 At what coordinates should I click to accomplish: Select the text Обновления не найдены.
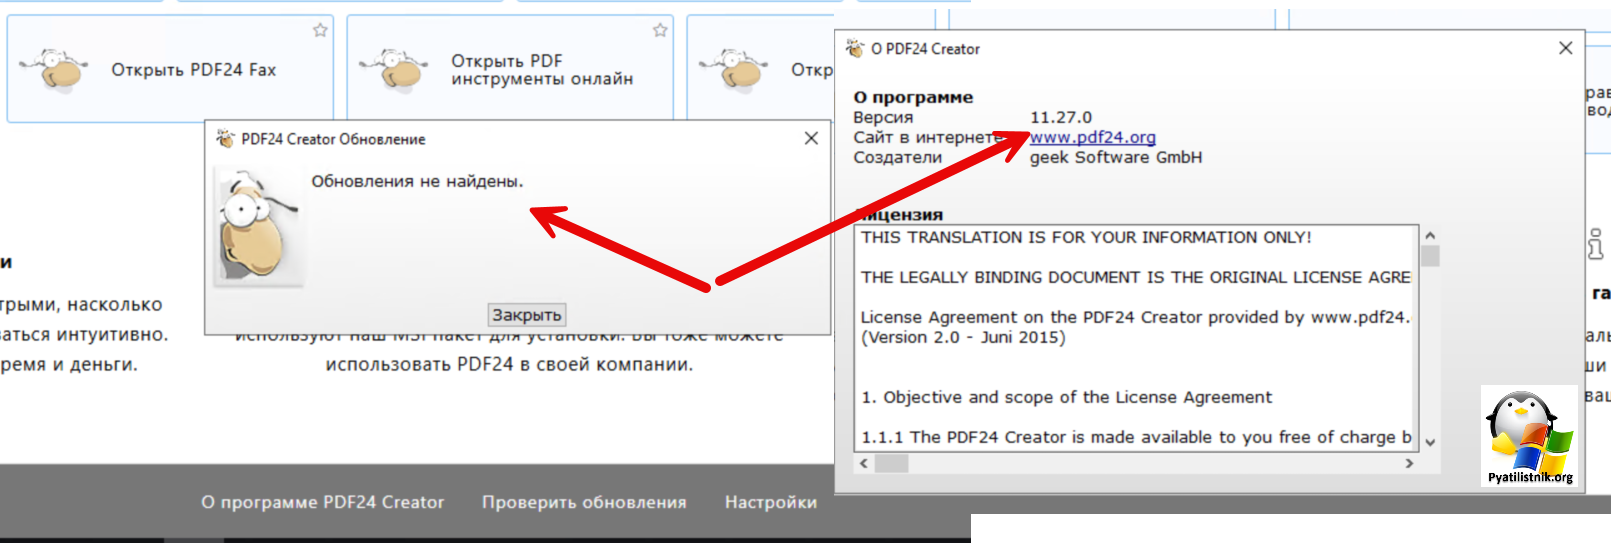click(x=417, y=181)
